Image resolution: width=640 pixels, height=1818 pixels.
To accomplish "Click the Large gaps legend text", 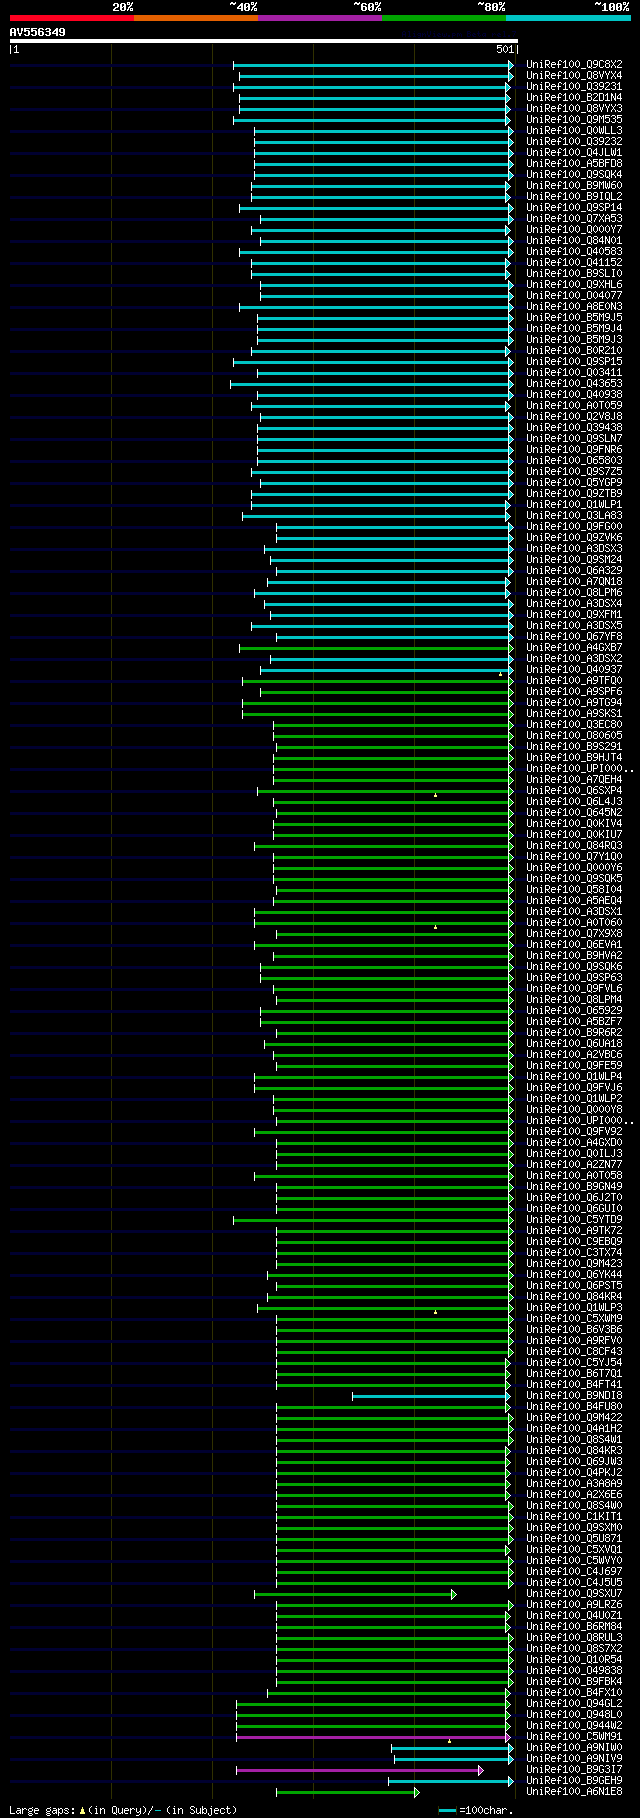I will (x=123, y=1810).
